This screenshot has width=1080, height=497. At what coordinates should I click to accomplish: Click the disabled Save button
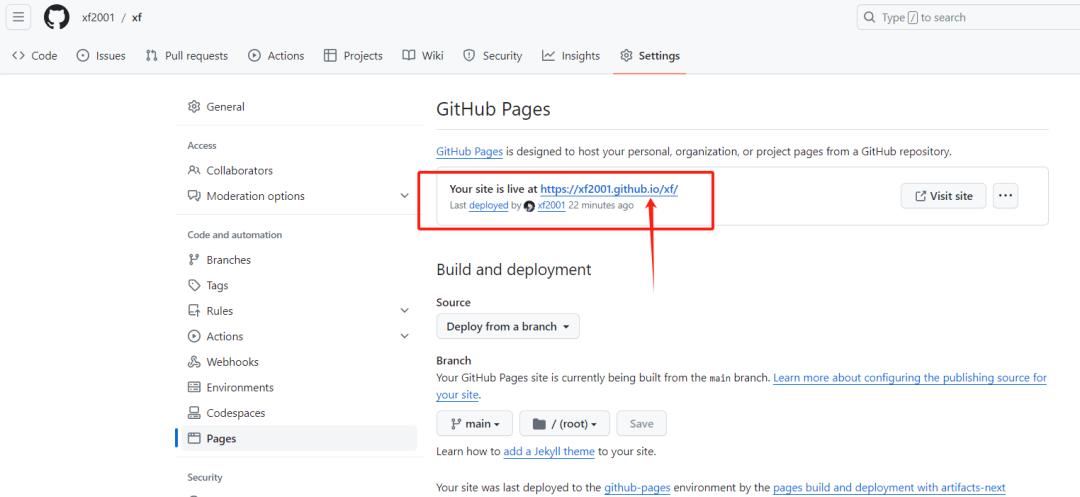tap(641, 424)
